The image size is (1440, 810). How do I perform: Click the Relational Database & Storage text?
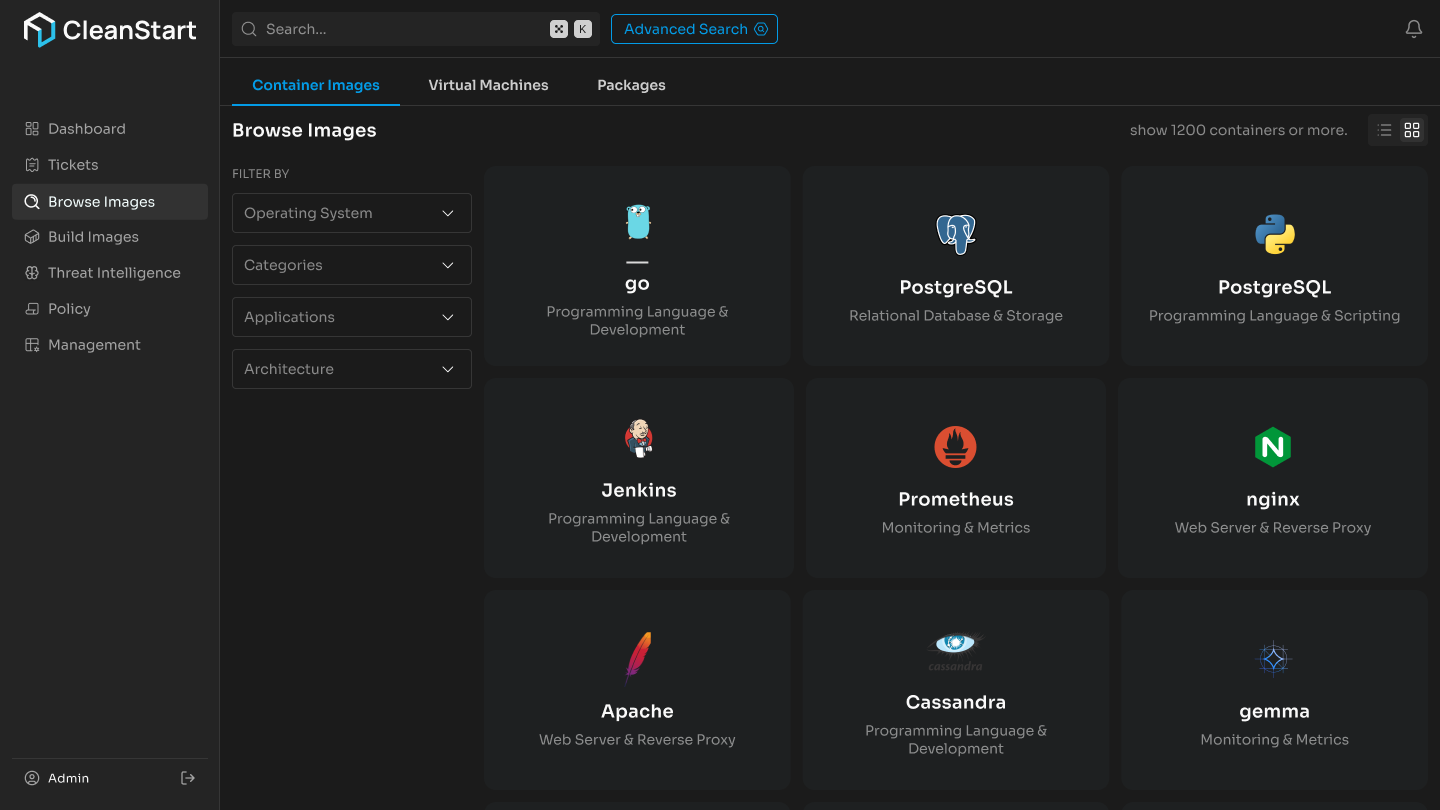point(956,316)
